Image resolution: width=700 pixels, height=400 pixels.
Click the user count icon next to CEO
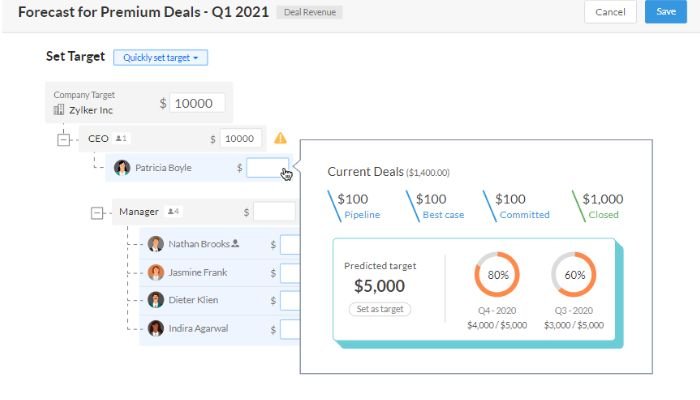(x=121, y=138)
